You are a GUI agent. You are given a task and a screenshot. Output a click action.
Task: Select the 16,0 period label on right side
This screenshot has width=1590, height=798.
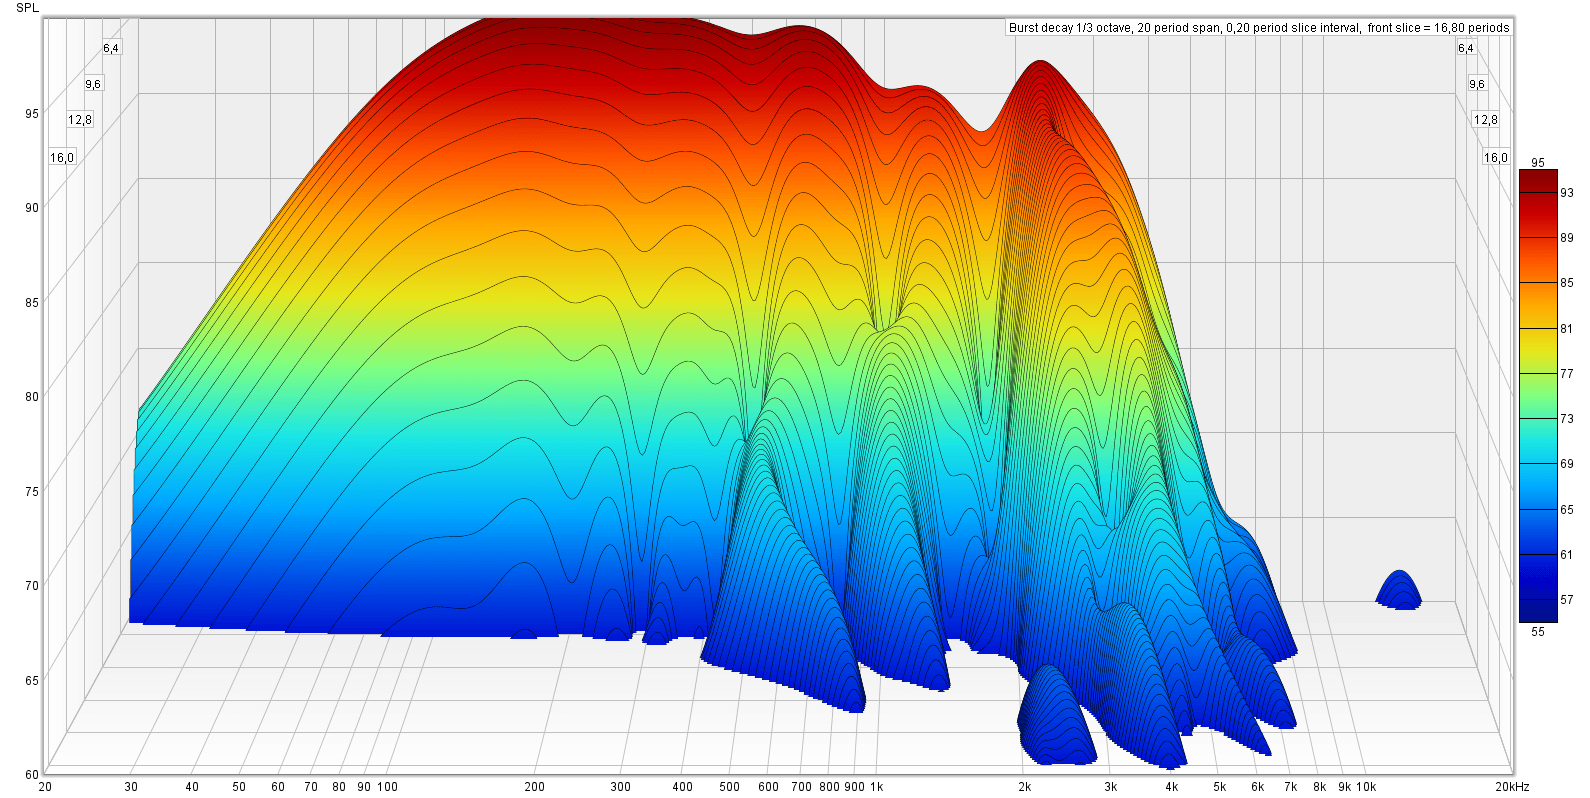pyautogui.click(x=1495, y=157)
